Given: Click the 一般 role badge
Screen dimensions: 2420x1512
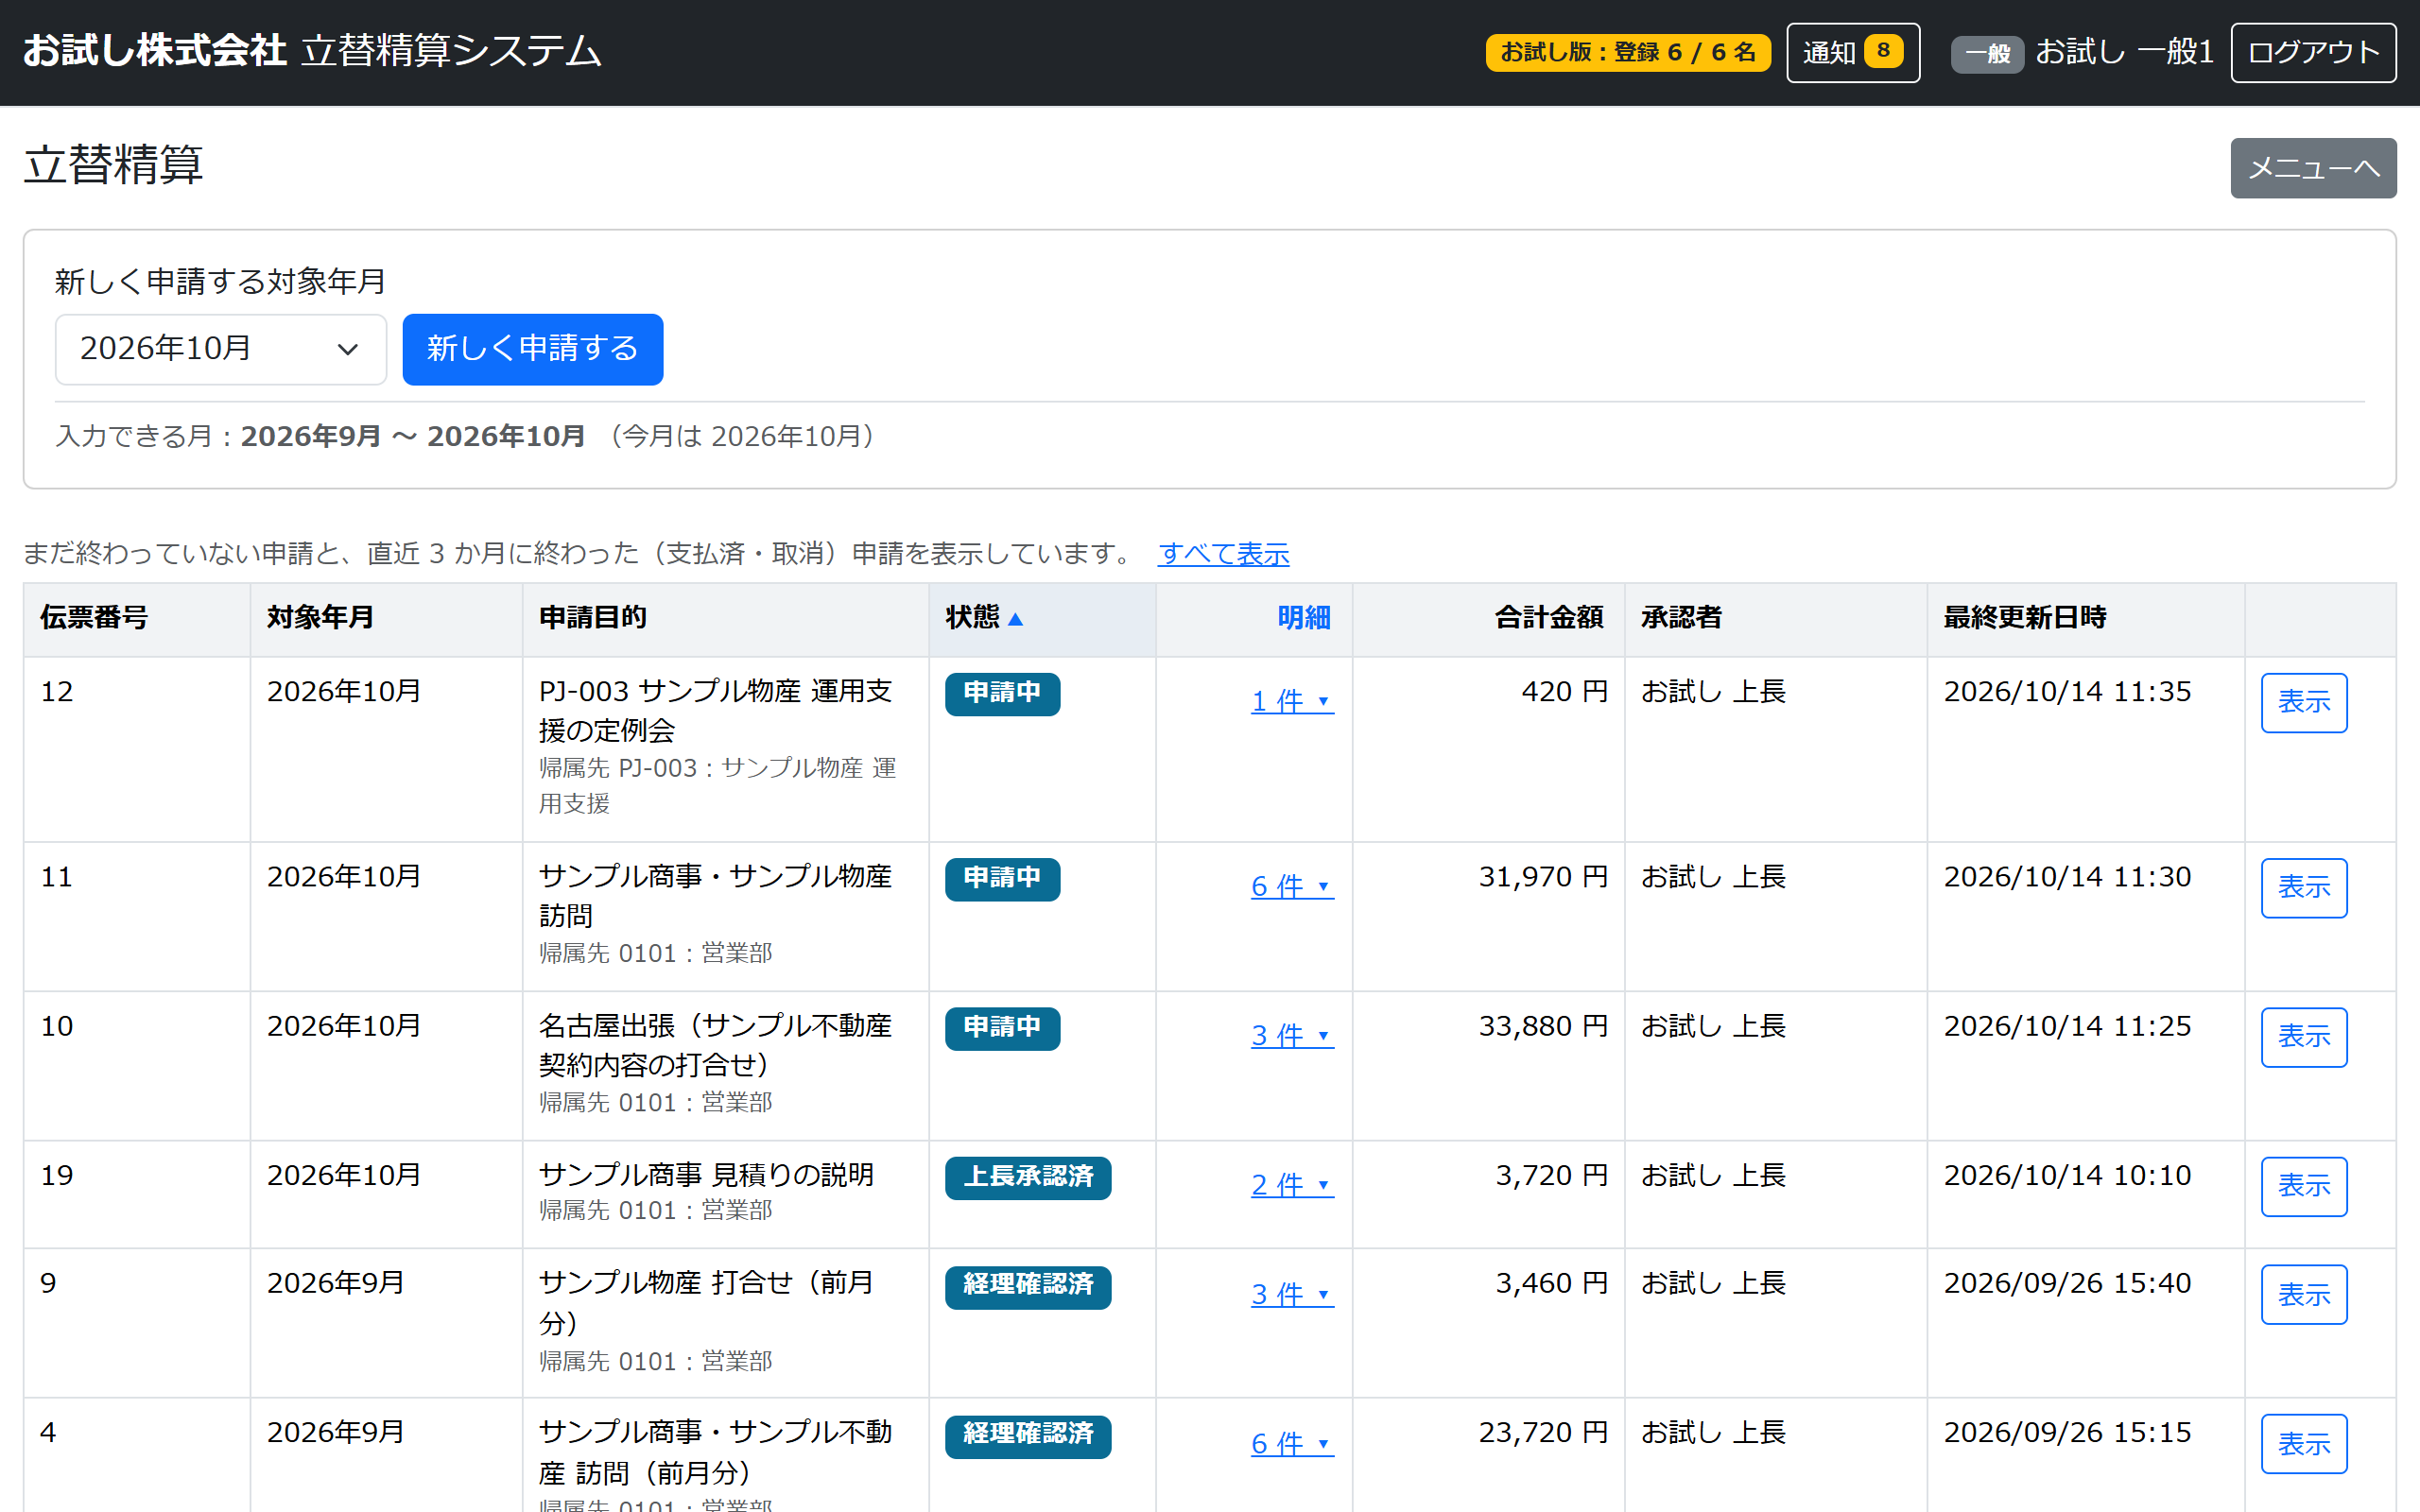Looking at the screenshot, I should pyautogui.click(x=1986, y=54).
